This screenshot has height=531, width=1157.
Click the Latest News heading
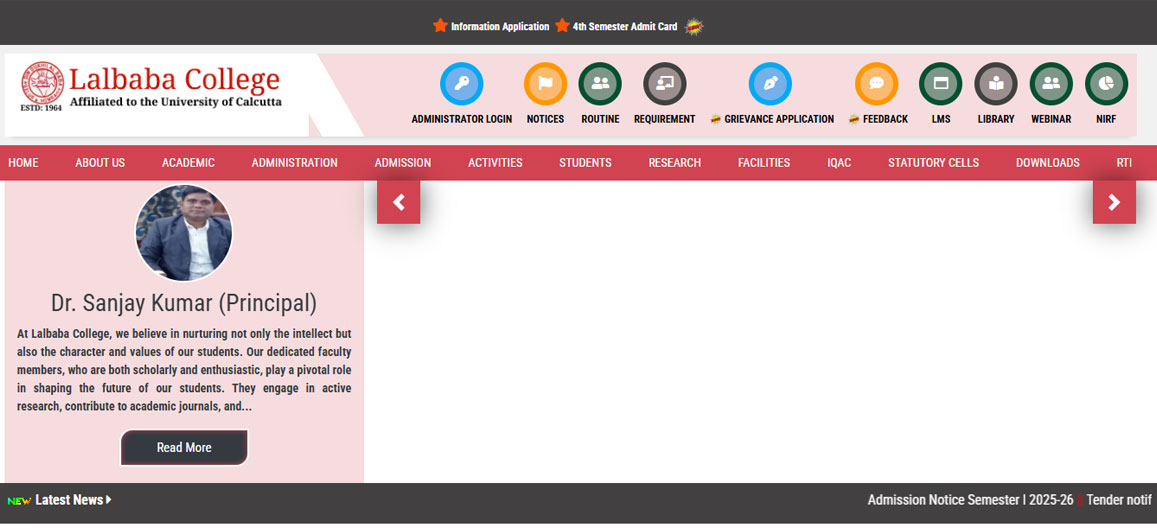[69, 500]
